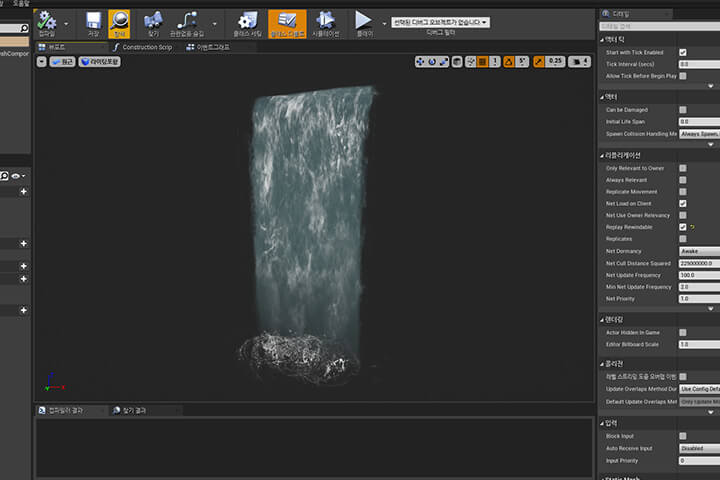The width and height of the screenshot is (720, 480).
Task: Select the Rotate gizmo tool
Action: click(x=432, y=62)
